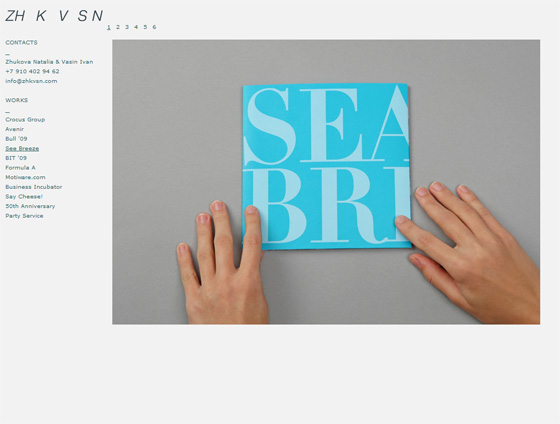Go to image page 3
Viewport: 560px width, 424px height.
pos(127,27)
